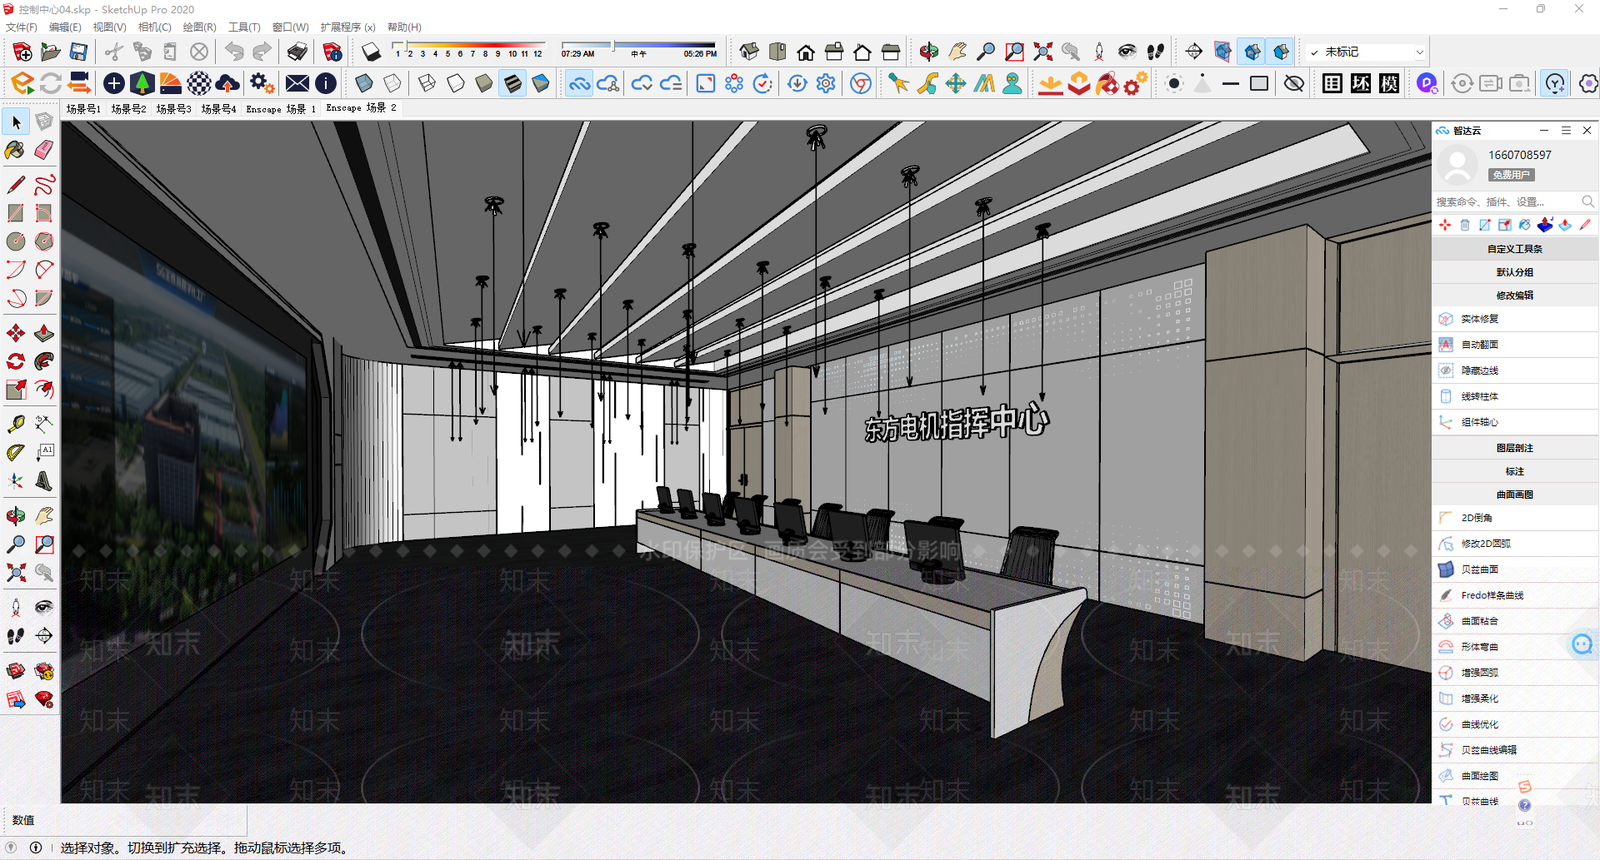Switch to the 场景号3 scene tab
This screenshot has width=1600, height=860.
coord(174,108)
